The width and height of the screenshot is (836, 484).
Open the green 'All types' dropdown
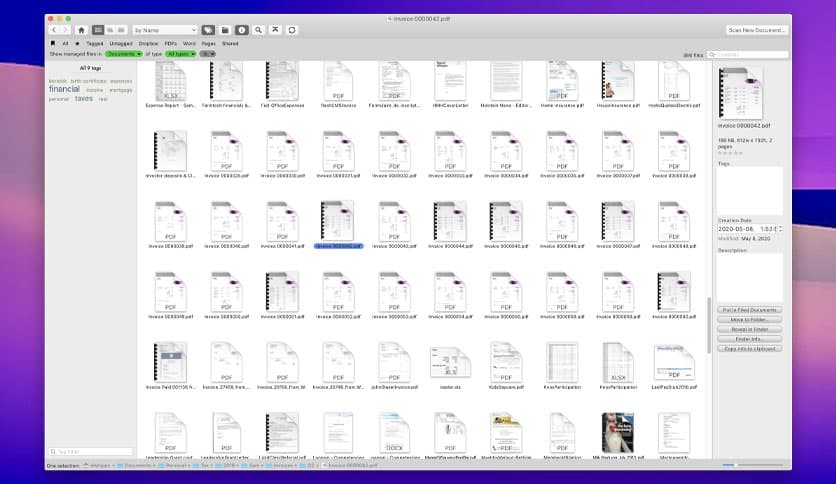181,54
